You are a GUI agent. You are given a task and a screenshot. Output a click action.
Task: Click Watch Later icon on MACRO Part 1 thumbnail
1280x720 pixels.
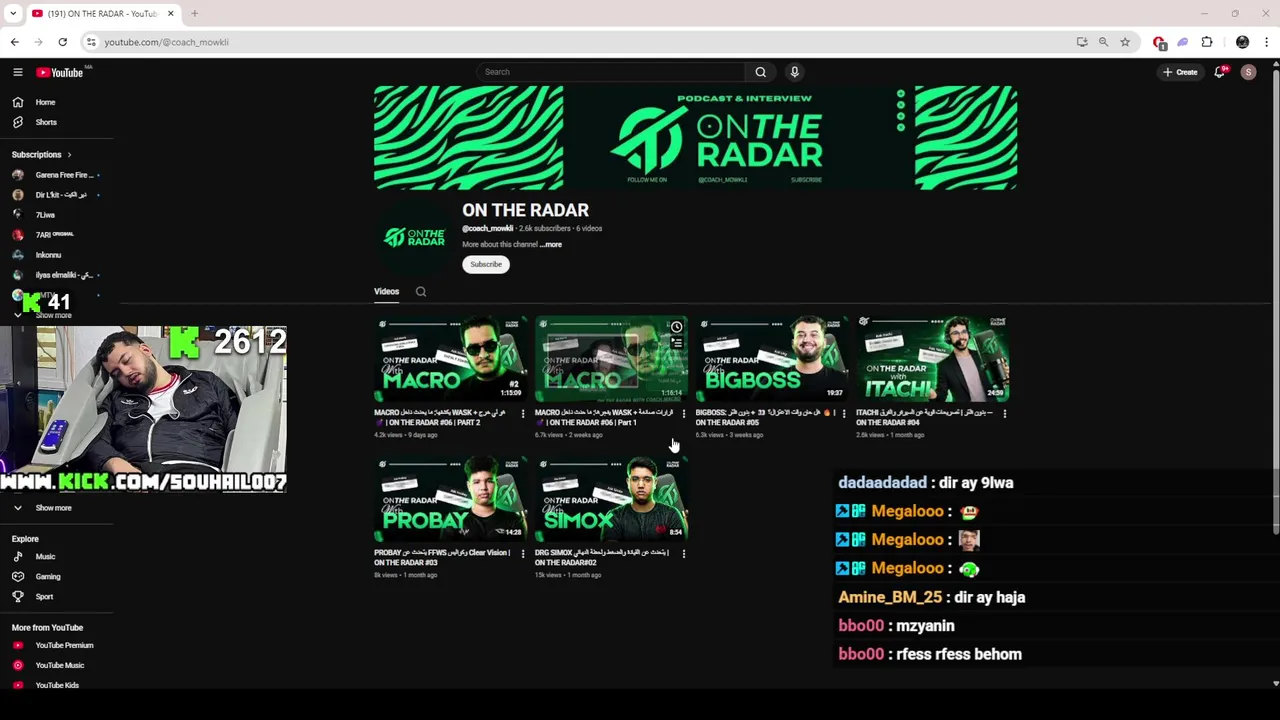(x=676, y=327)
